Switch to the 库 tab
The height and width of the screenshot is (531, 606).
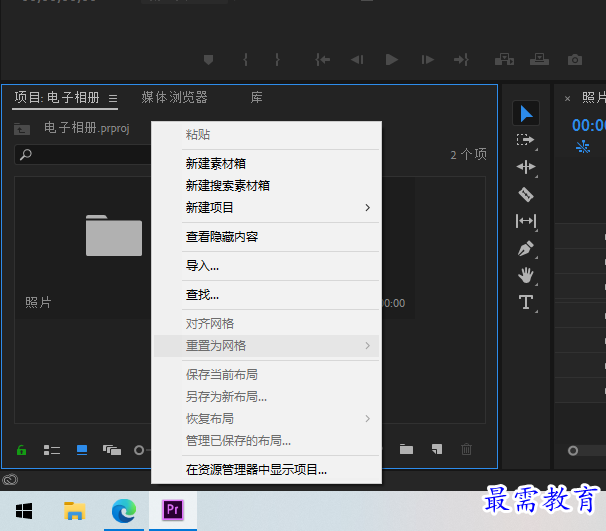pos(257,97)
